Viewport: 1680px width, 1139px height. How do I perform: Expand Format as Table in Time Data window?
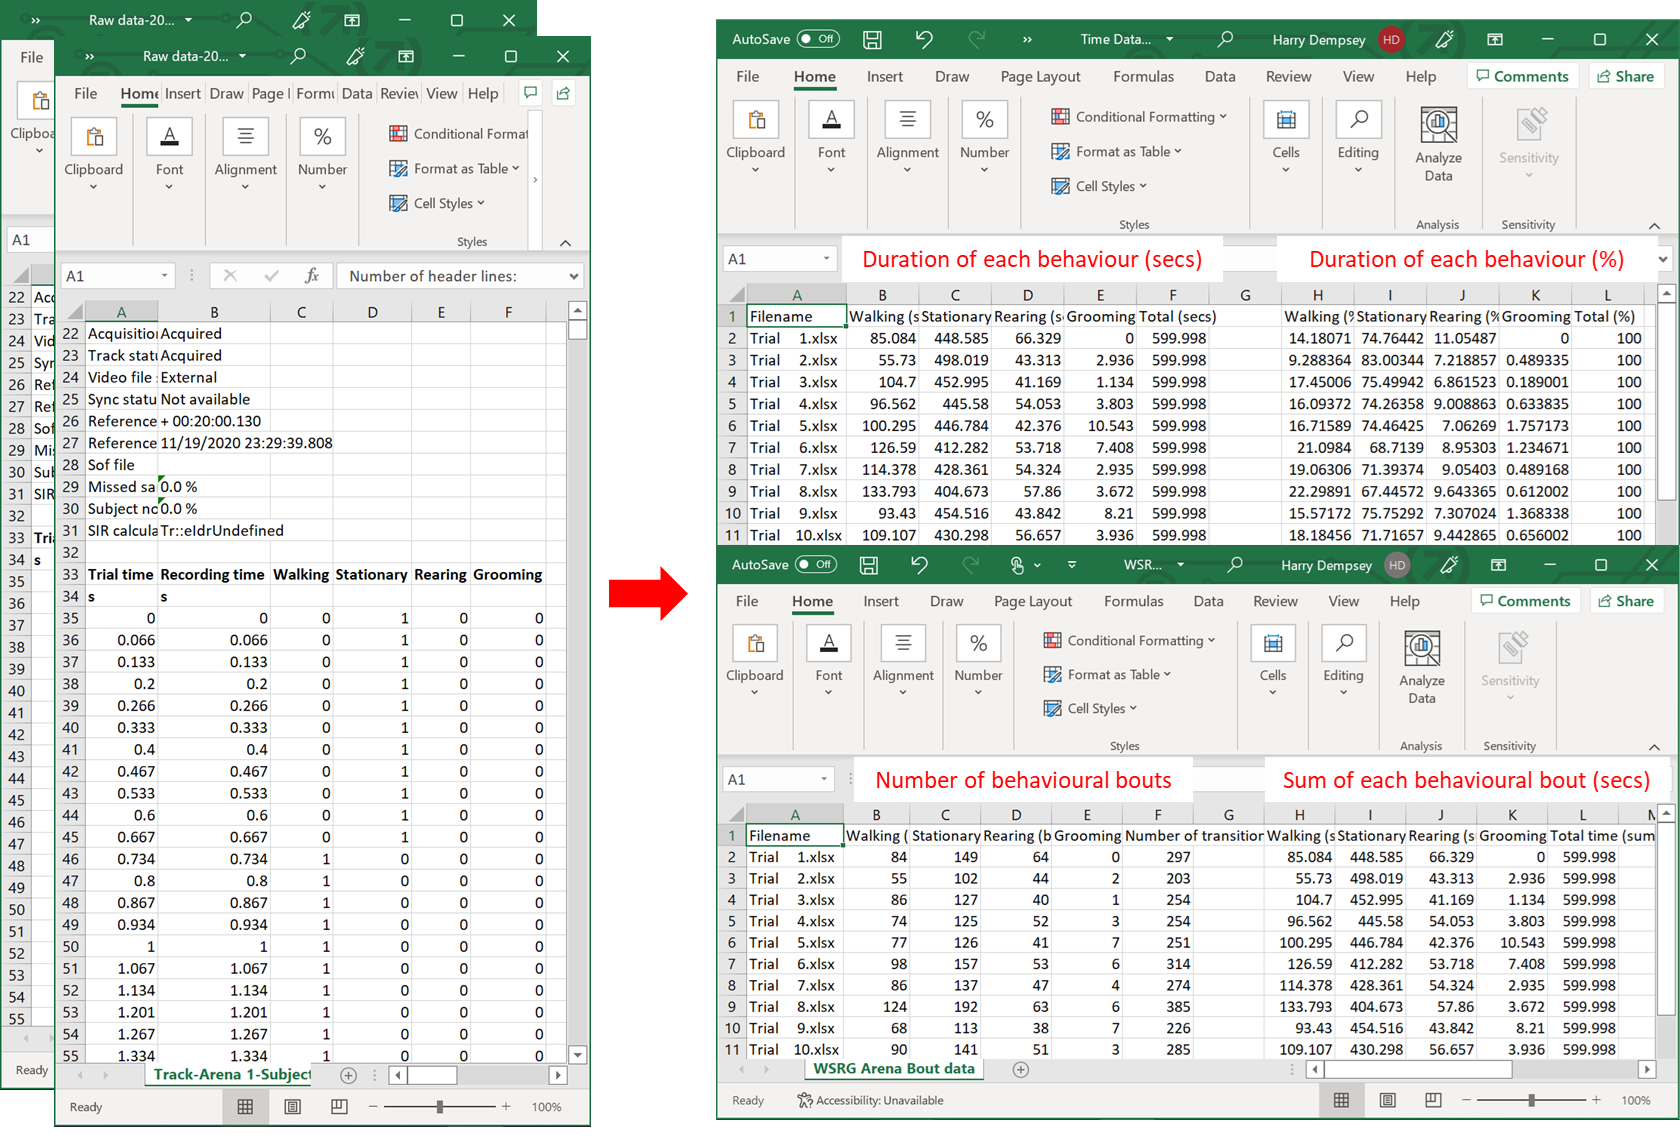click(x=1116, y=151)
